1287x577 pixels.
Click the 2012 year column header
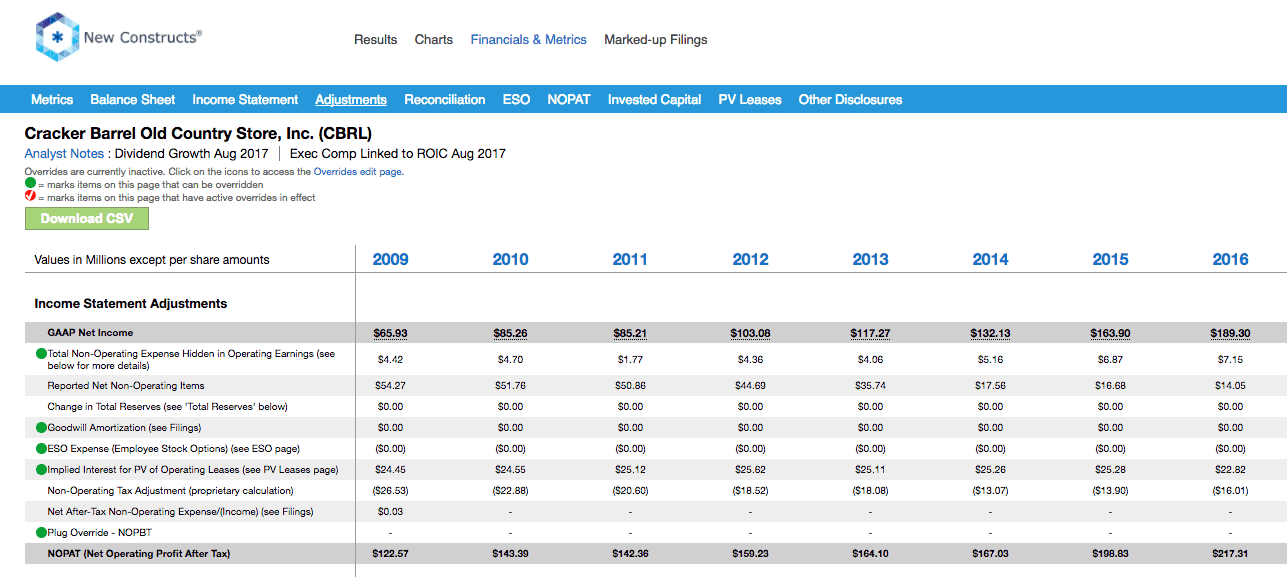click(x=751, y=260)
